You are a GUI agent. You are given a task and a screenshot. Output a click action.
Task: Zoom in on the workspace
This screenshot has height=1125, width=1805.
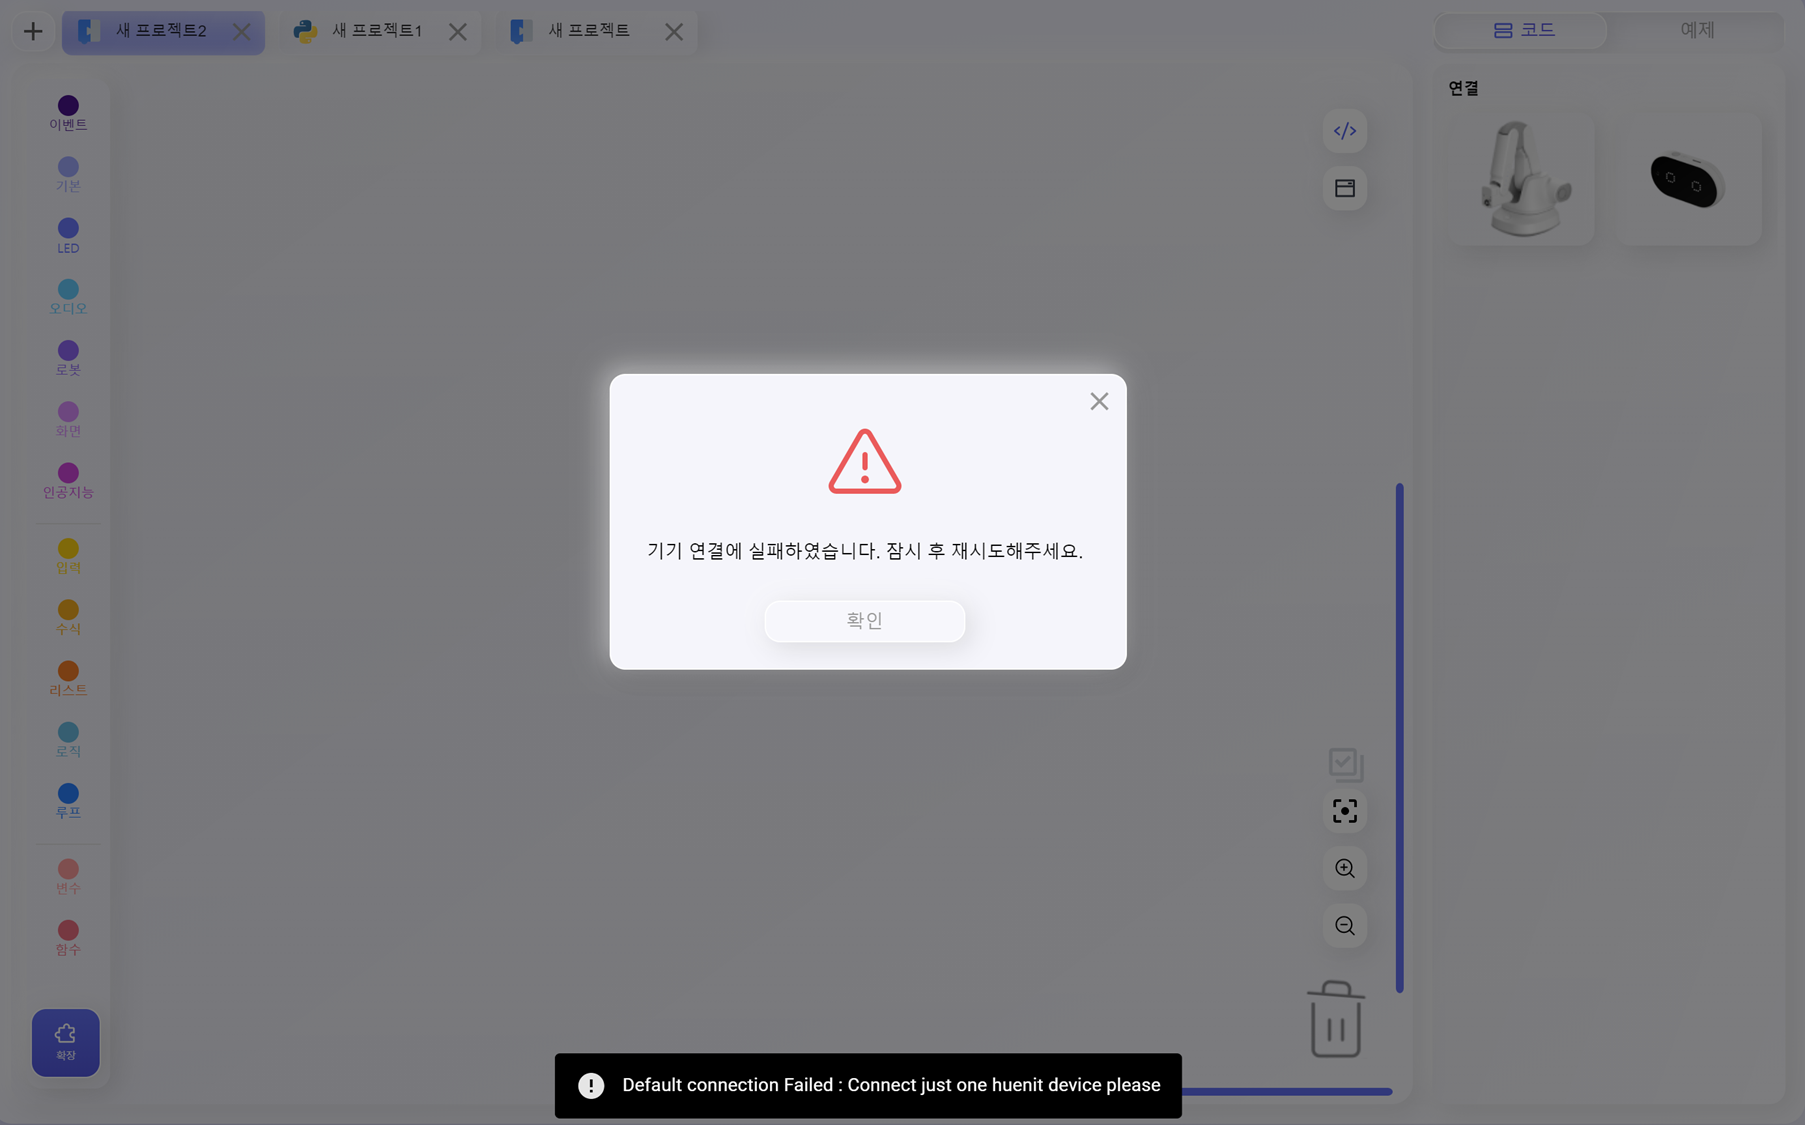point(1344,868)
